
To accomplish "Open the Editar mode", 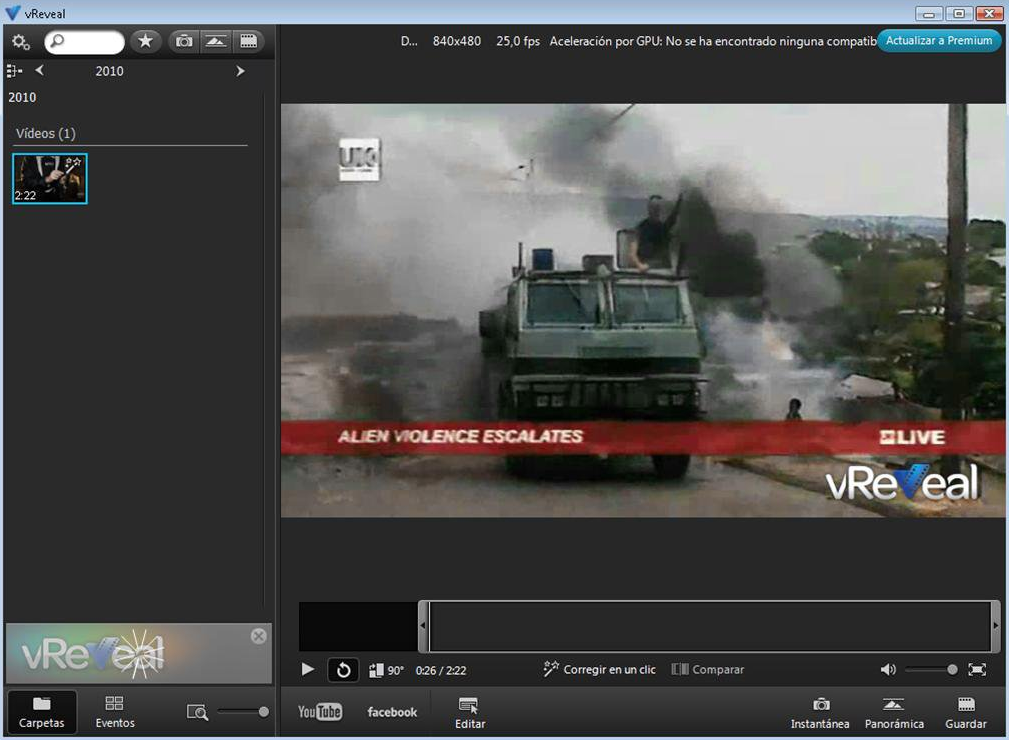I will [x=470, y=713].
